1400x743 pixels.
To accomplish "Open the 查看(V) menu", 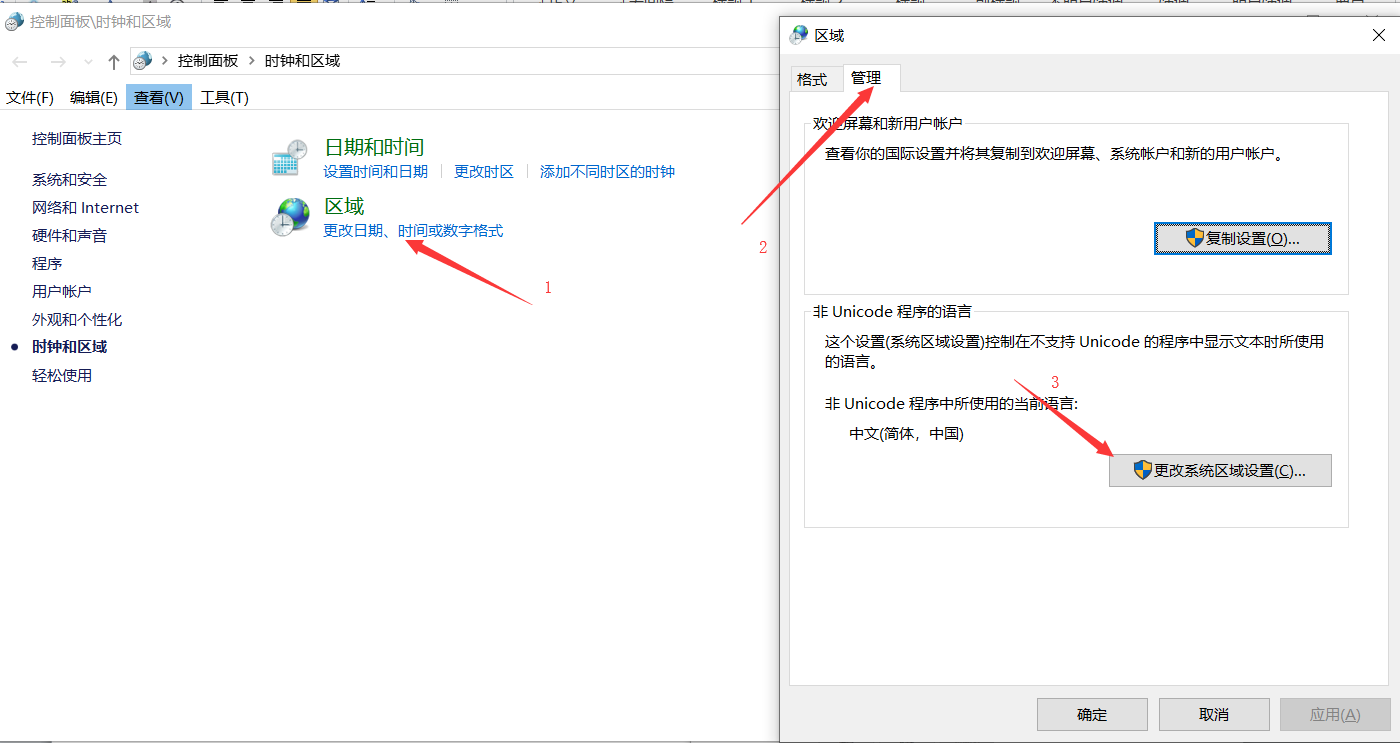I will pos(159,97).
